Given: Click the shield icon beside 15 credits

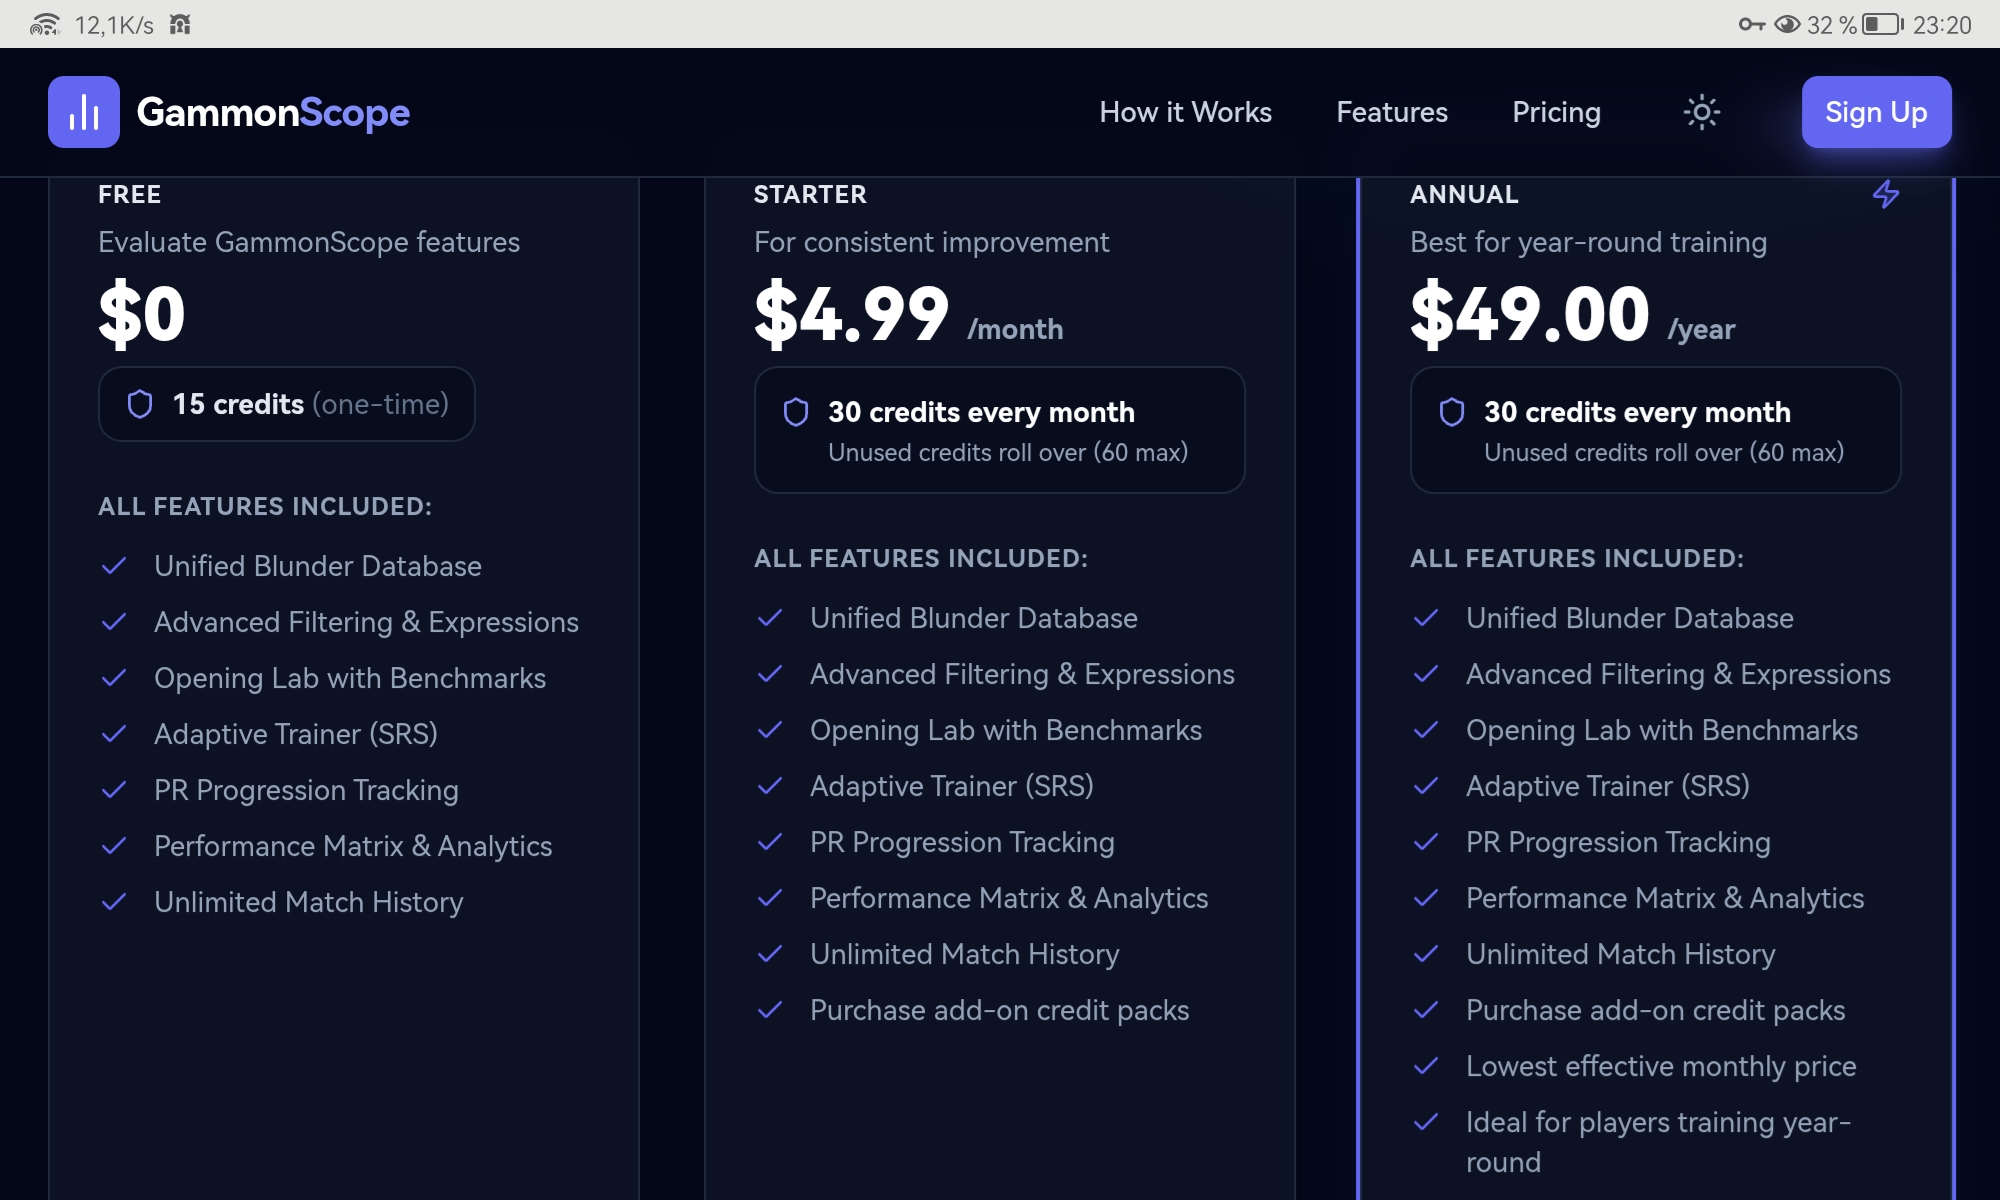Looking at the screenshot, I should (x=140, y=404).
